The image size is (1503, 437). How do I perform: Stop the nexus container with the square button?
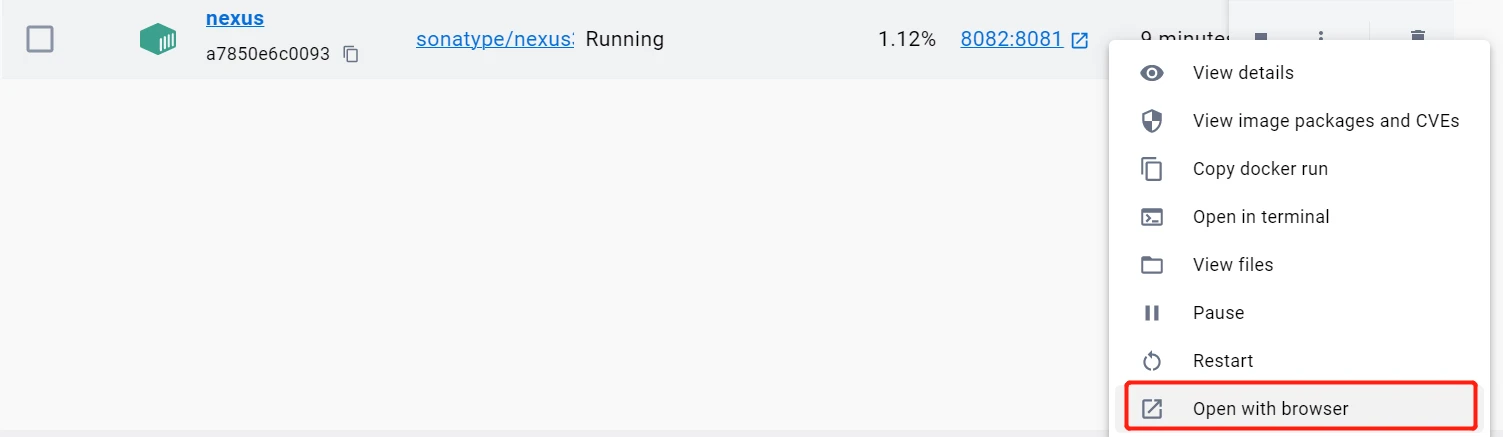[x=1261, y=37]
